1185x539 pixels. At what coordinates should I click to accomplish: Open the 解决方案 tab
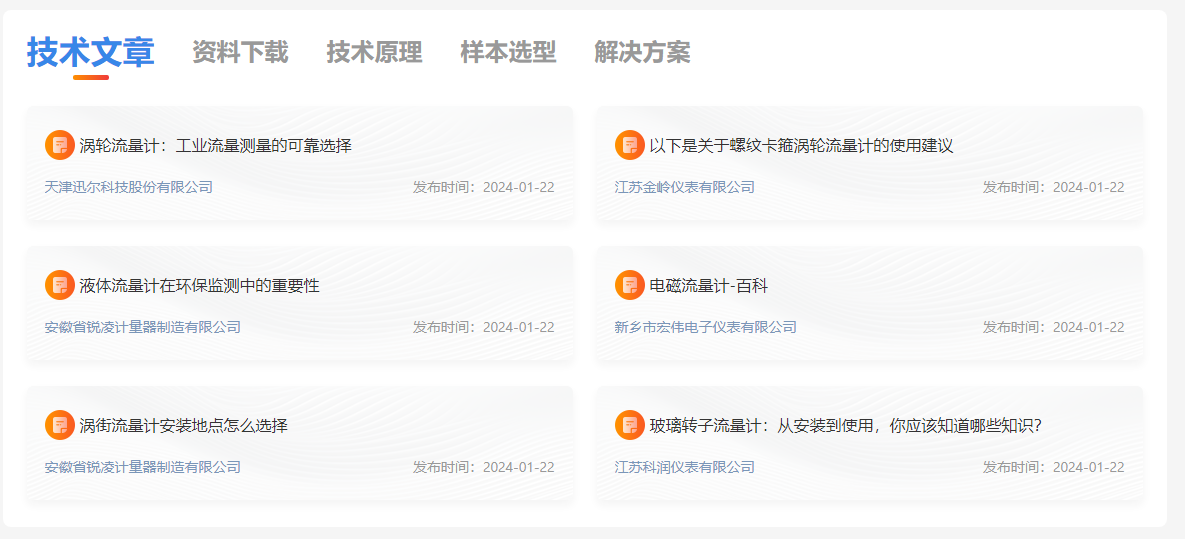[x=642, y=52]
